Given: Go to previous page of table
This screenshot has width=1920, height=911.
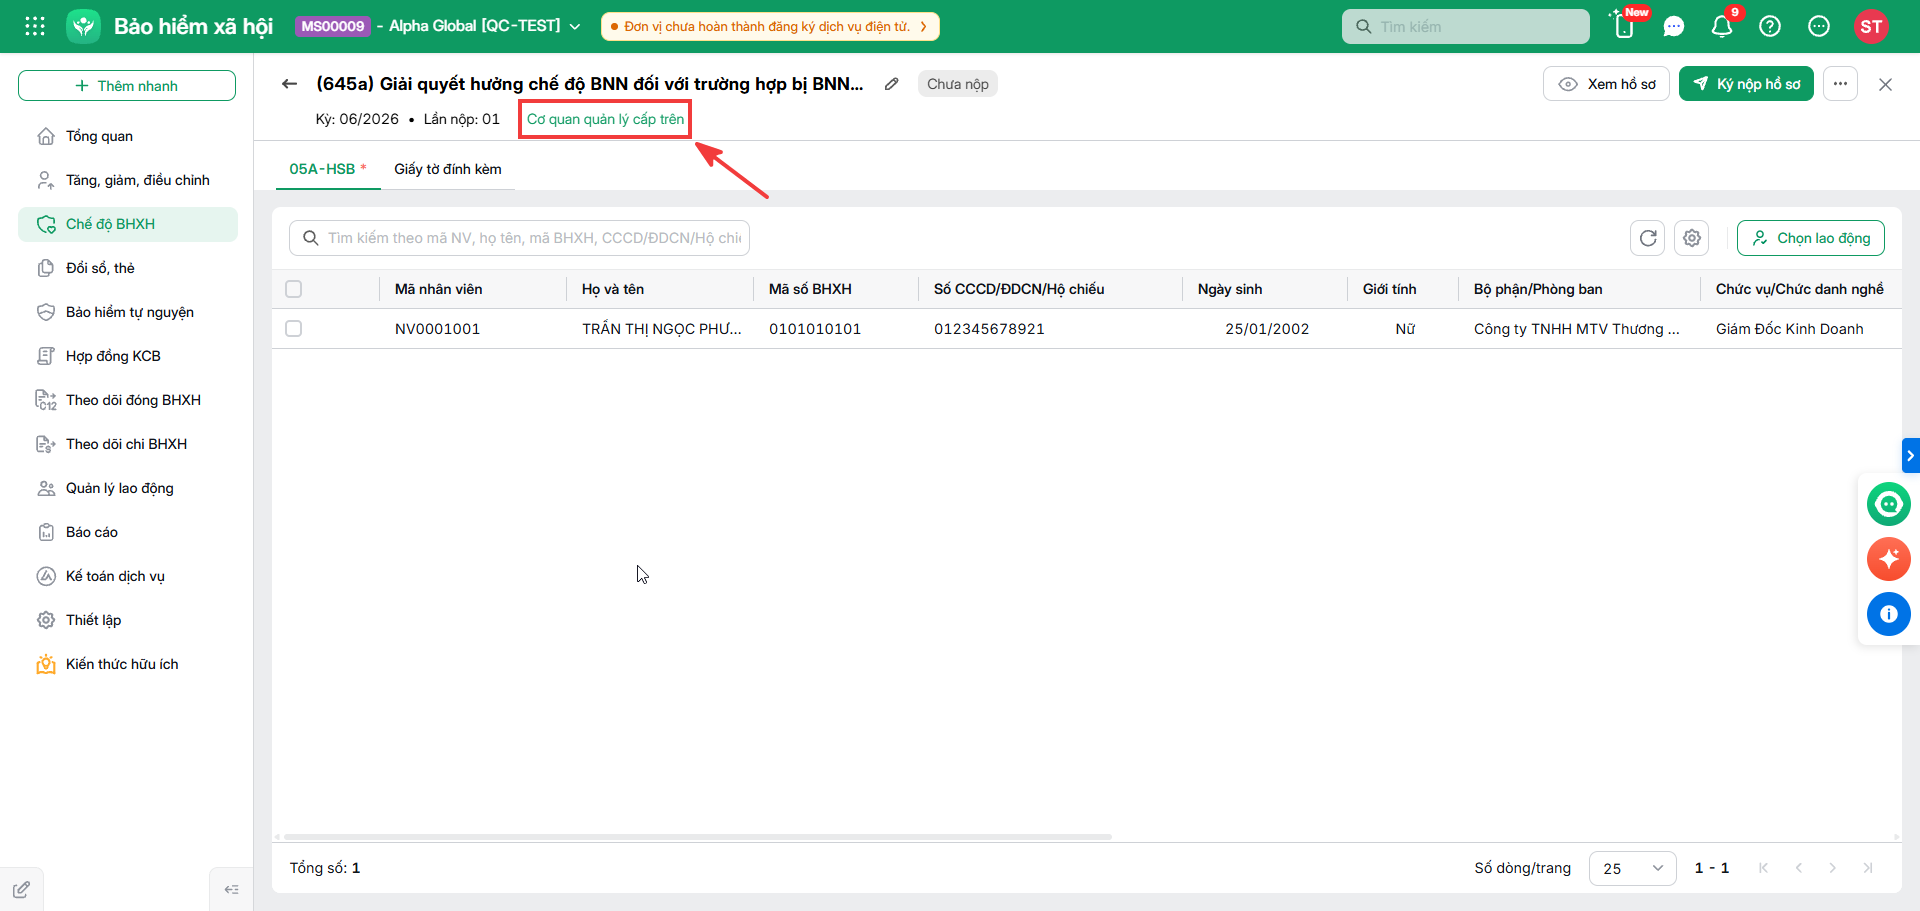Looking at the screenshot, I should 1798,868.
